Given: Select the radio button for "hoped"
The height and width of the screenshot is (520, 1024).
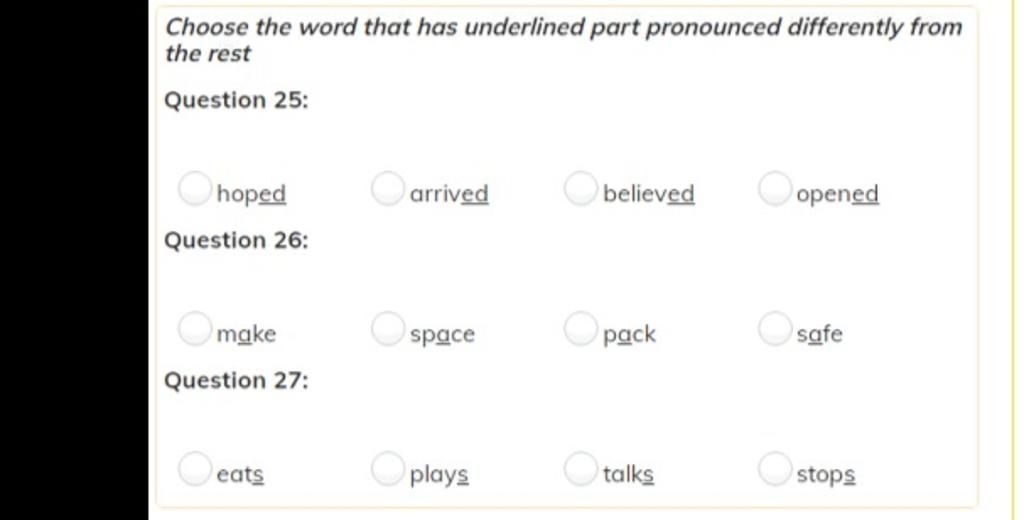Looking at the screenshot, I should 195,189.
